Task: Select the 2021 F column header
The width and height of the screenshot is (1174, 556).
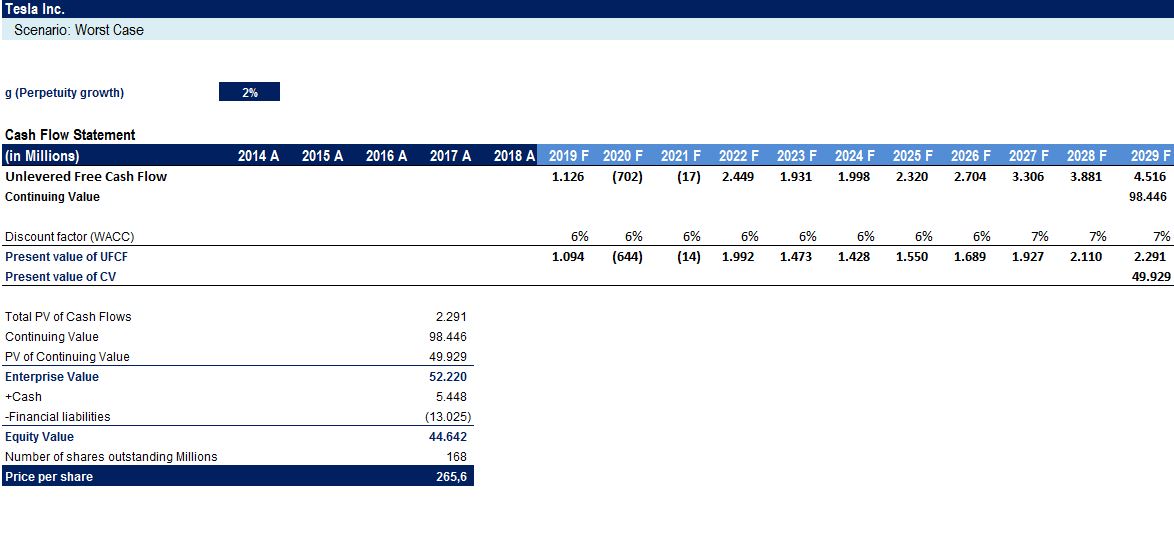Action: point(681,156)
